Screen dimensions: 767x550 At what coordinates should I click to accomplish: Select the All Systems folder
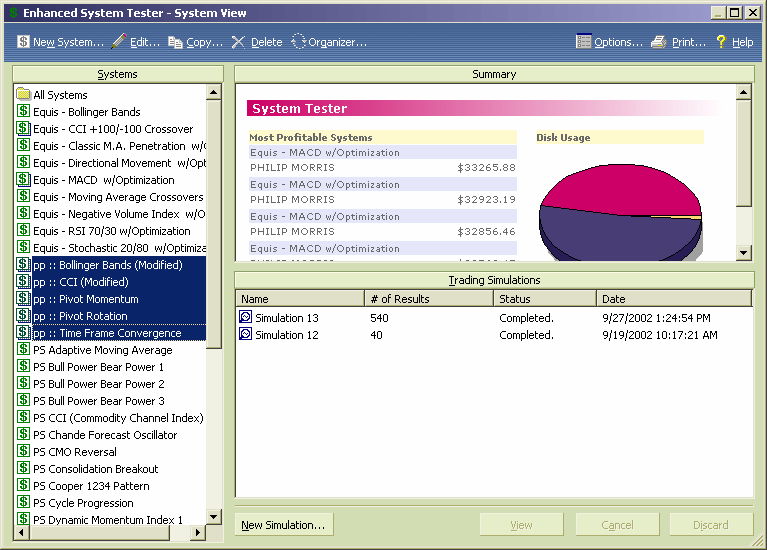pos(60,95)
